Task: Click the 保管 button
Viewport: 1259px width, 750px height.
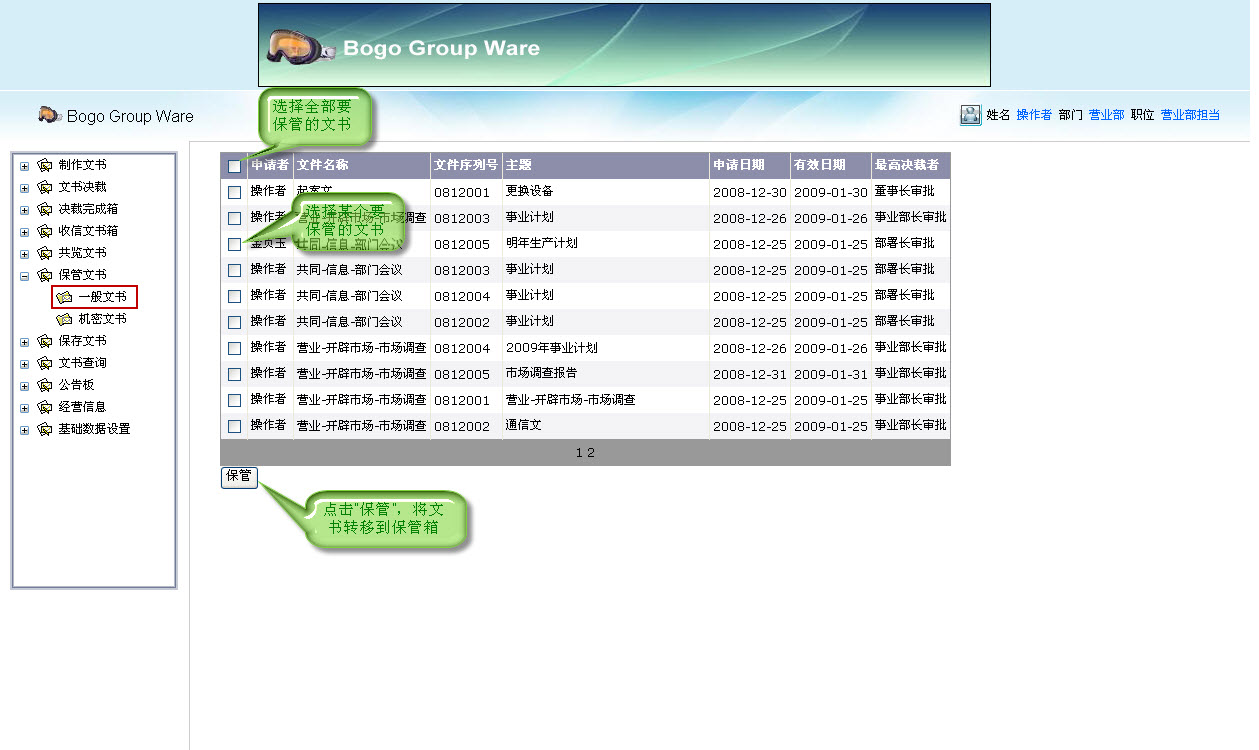Action: coord(239,476)
